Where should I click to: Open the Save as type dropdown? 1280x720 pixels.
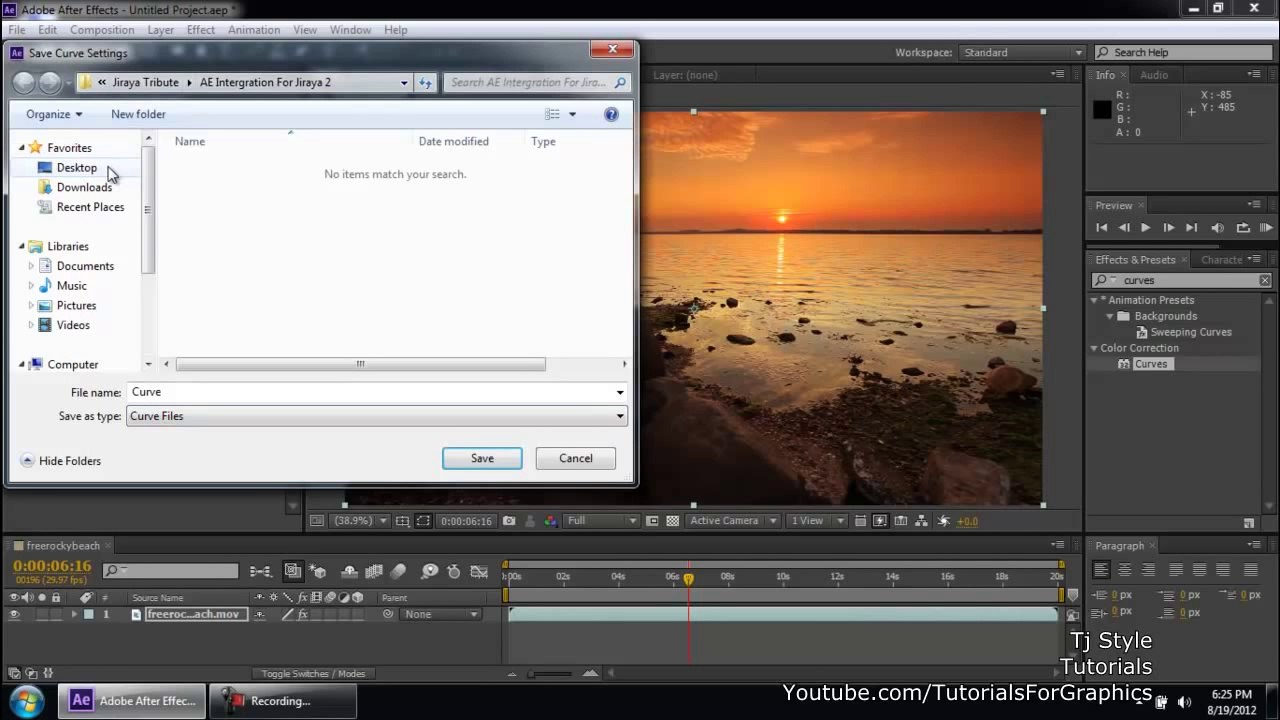[377, 416]
